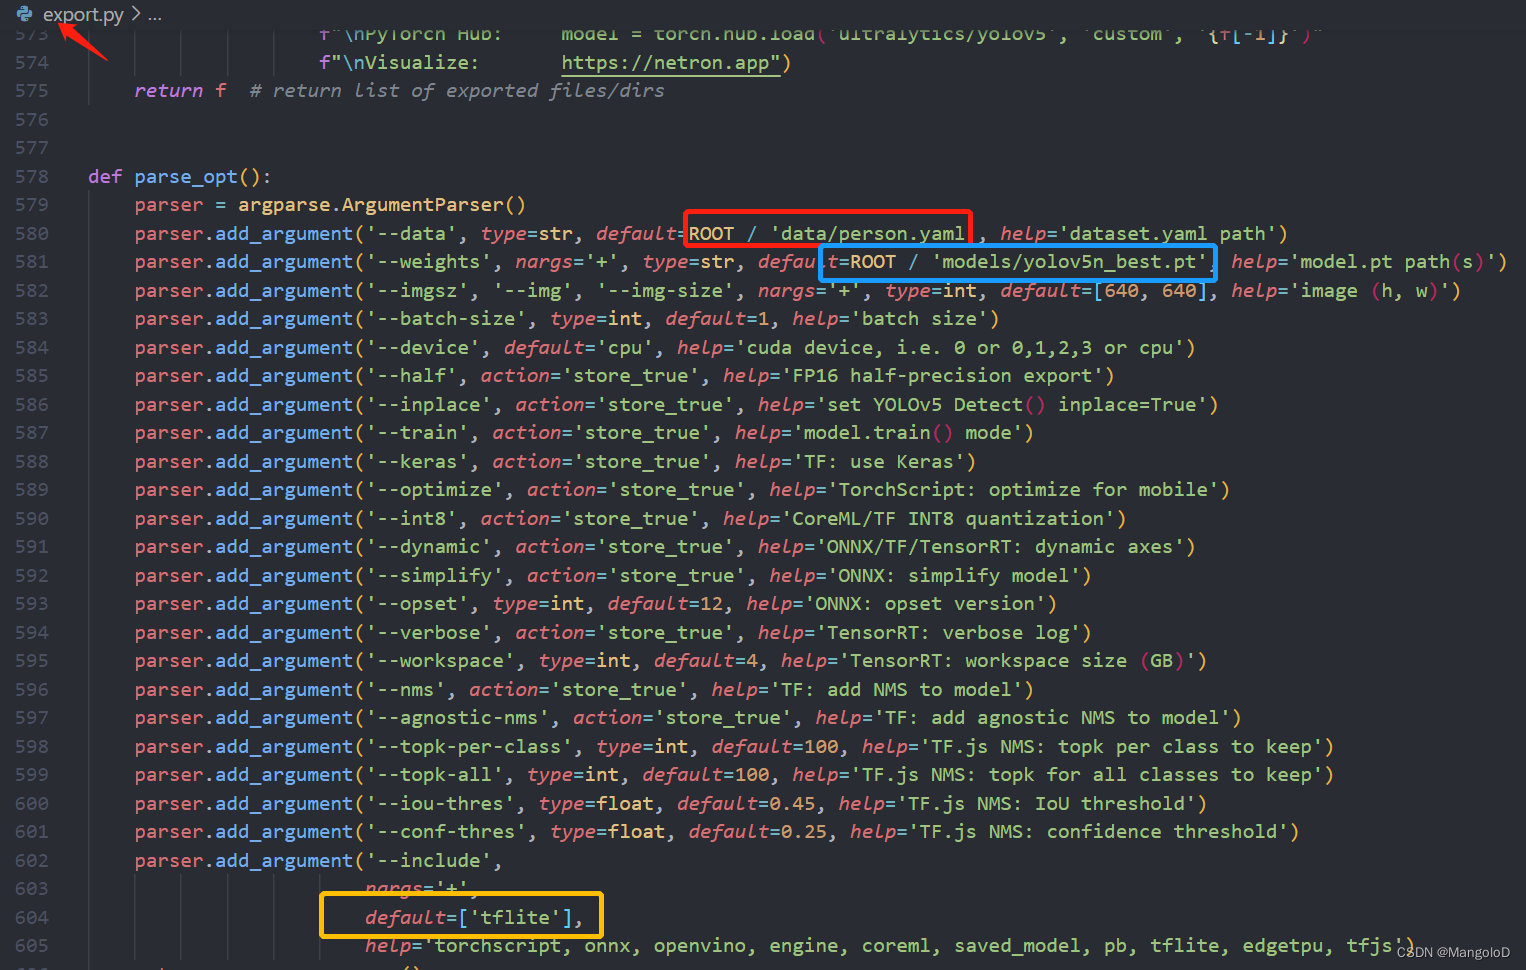The width and height of the screenshot is (1526, 970).
Task: Click the '--conf-thres' argument string
Action: pyautogui.click(x=446, y=832)
